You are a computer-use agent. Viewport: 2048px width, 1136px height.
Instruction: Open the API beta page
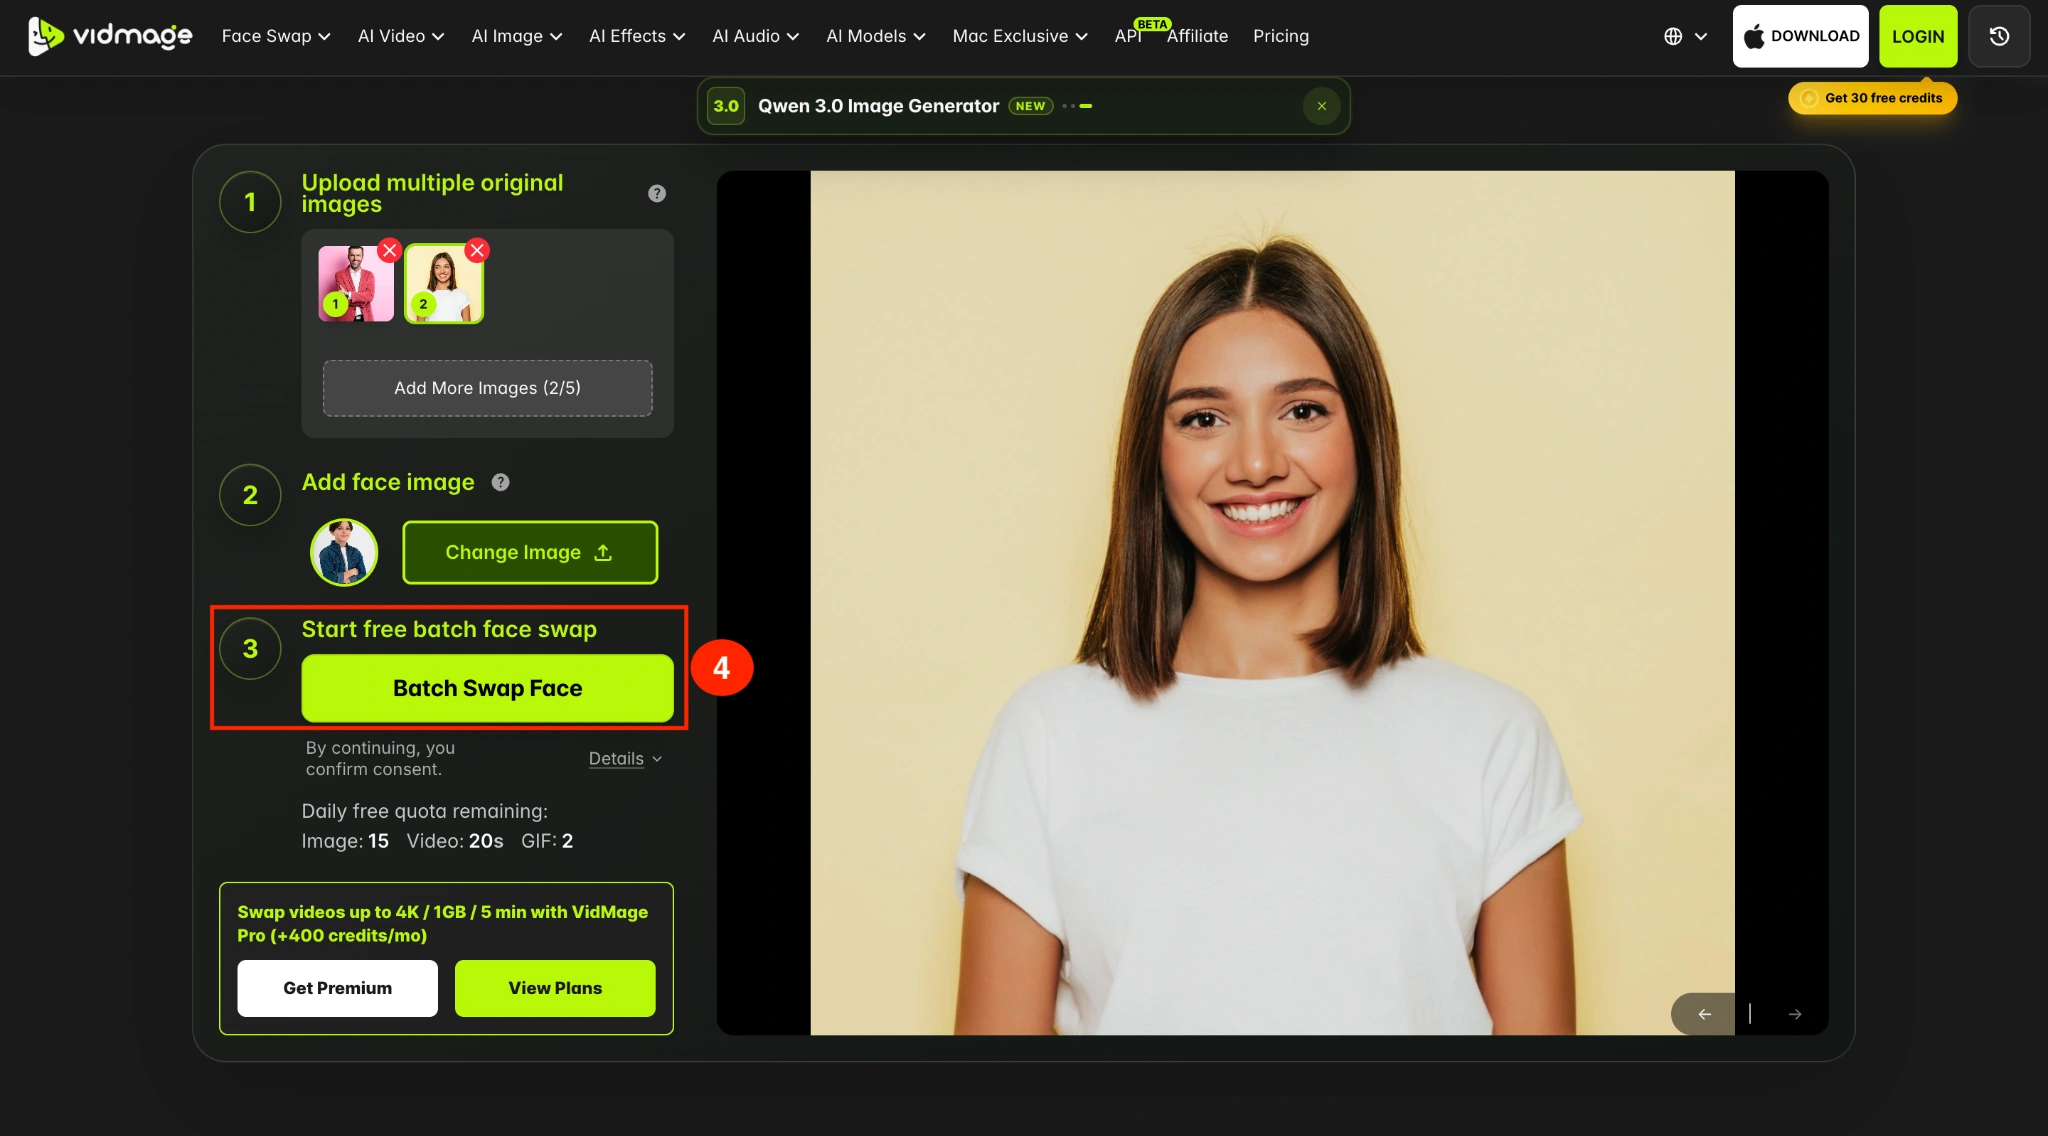pyautogui.click(x=1128, y=36)
